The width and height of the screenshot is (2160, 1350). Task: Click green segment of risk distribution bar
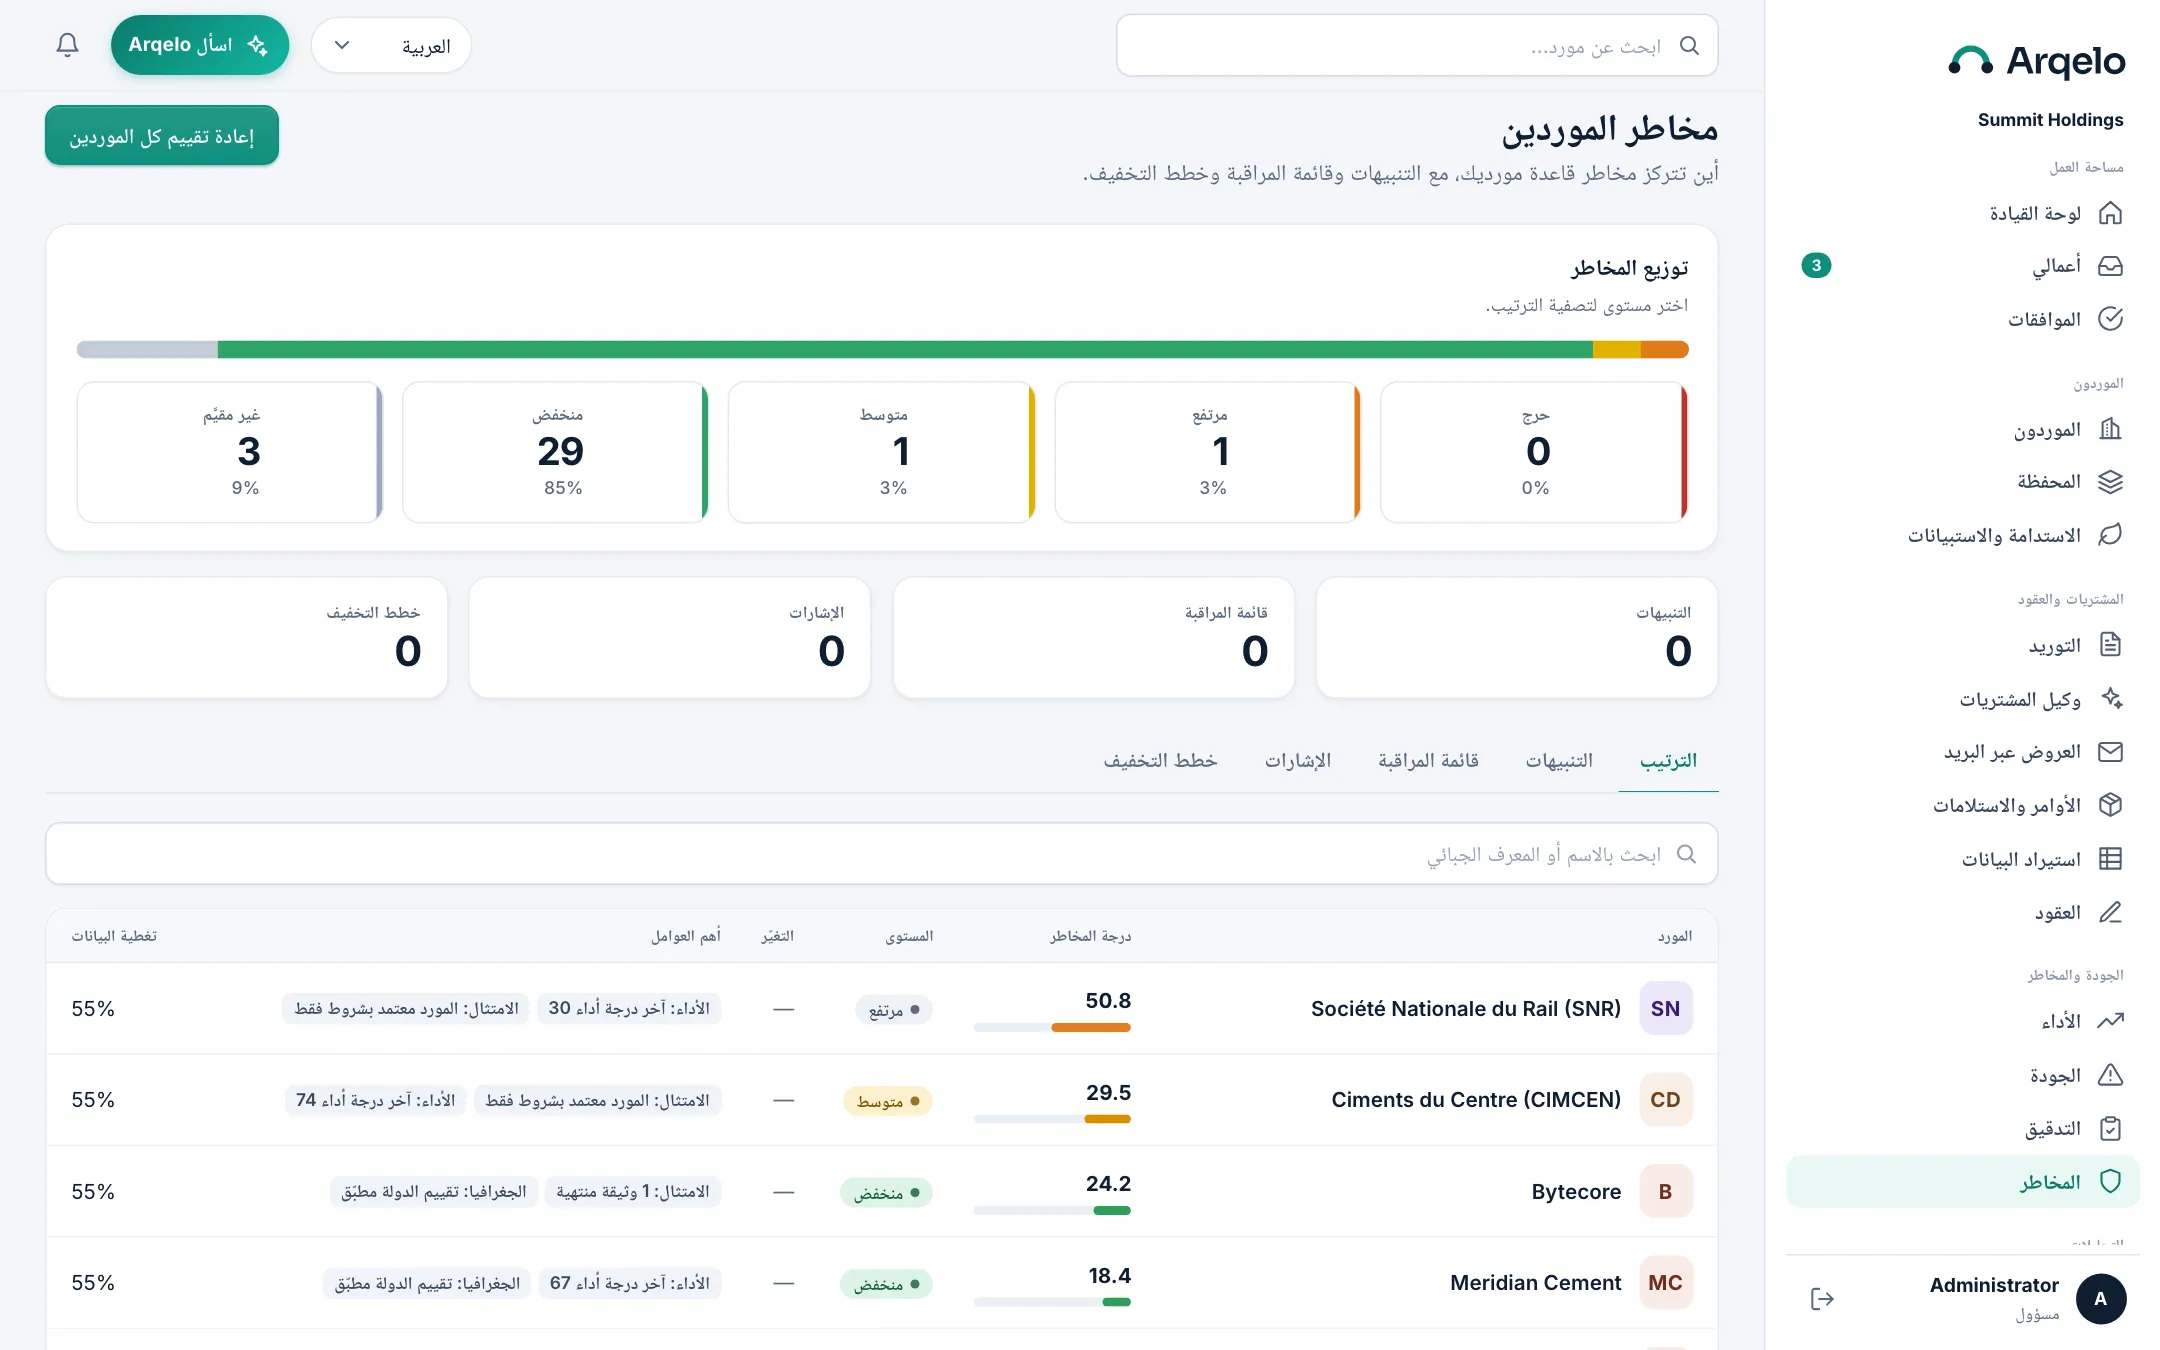905,349
